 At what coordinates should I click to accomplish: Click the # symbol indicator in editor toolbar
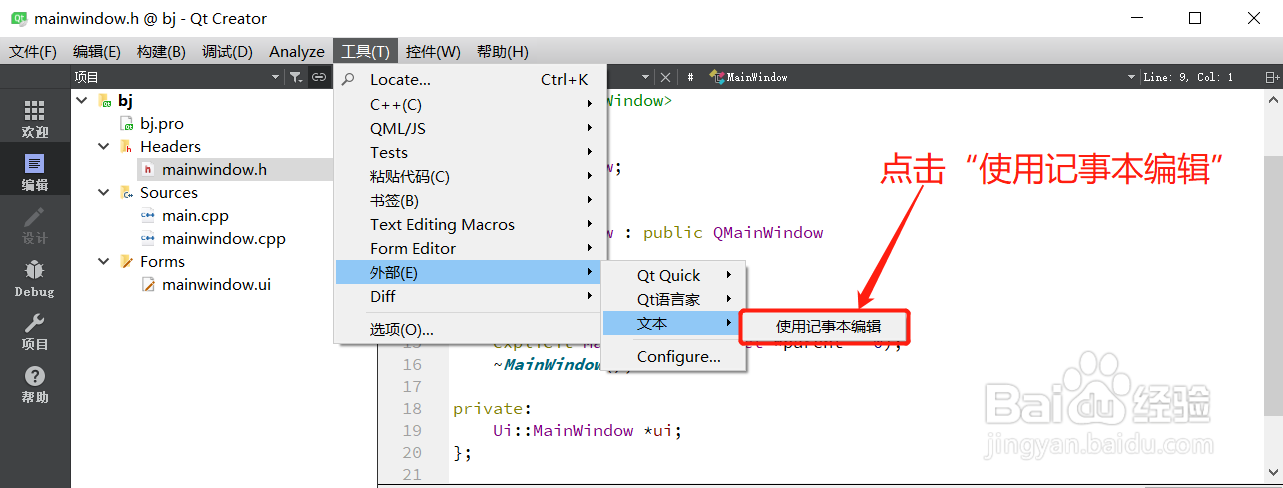coord(690,77)
